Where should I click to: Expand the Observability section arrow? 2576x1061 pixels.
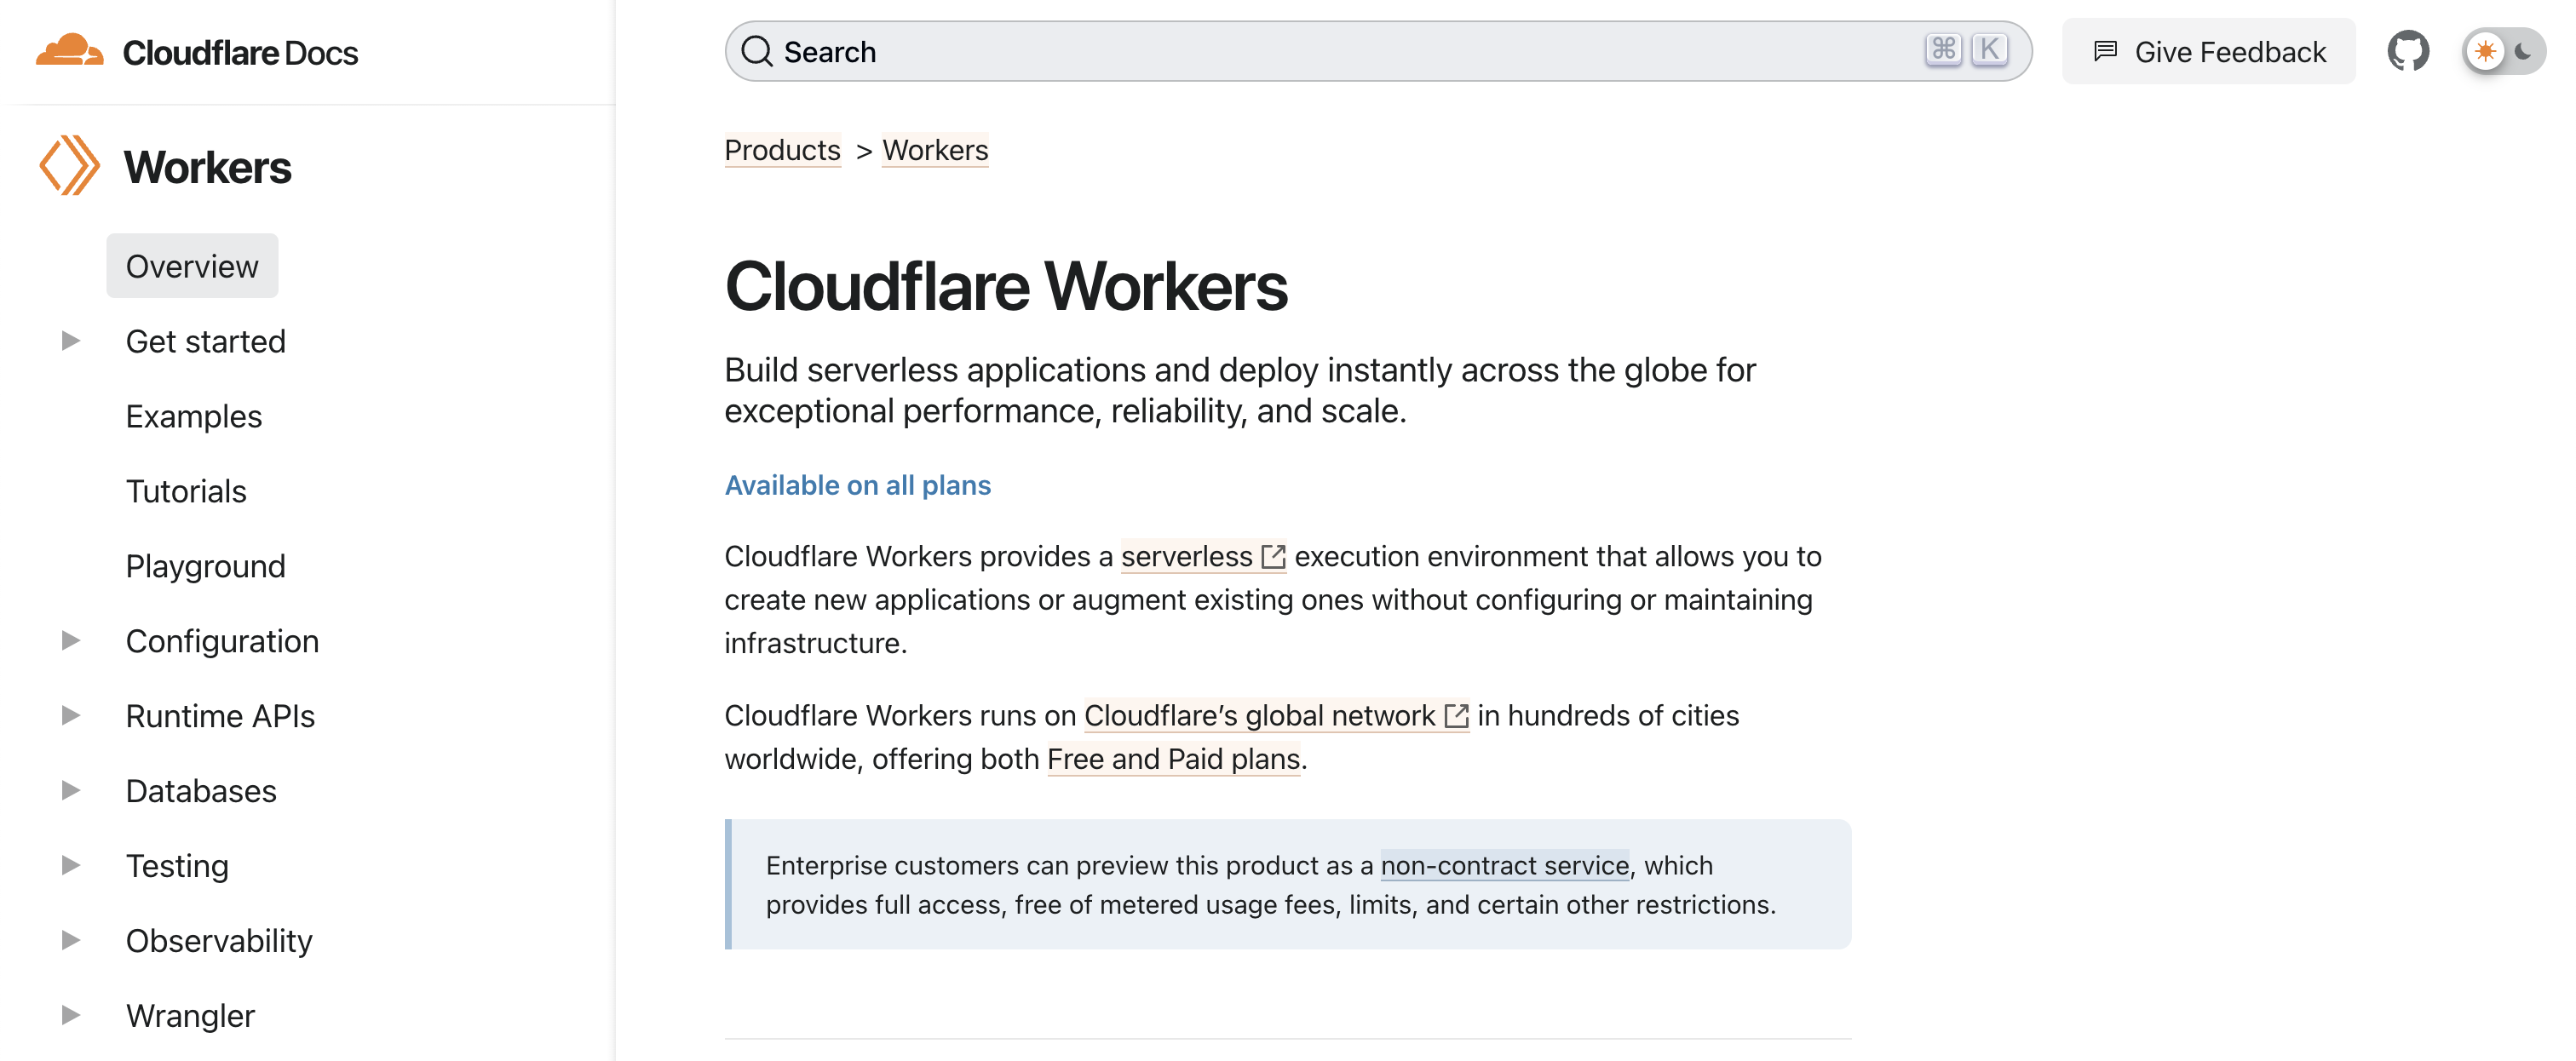click(70, 941)
